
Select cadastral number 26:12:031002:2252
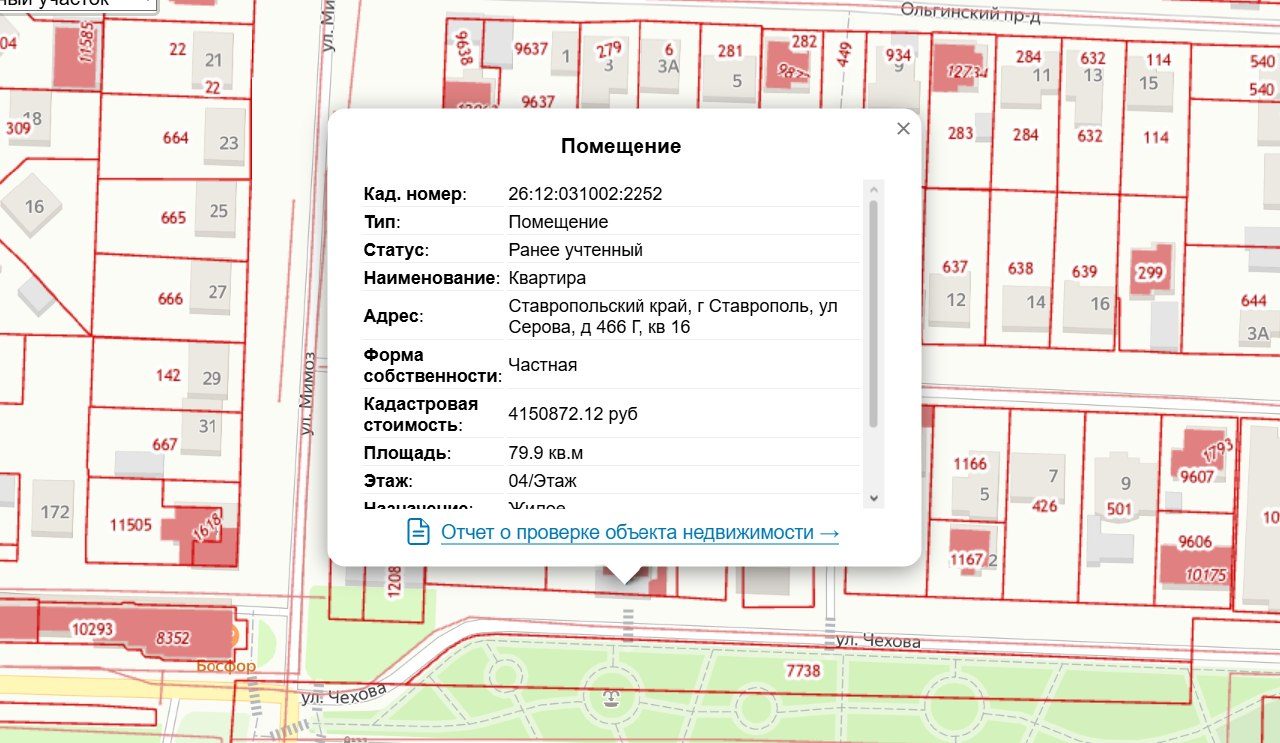pyautogui.click(x=585, y=194)
